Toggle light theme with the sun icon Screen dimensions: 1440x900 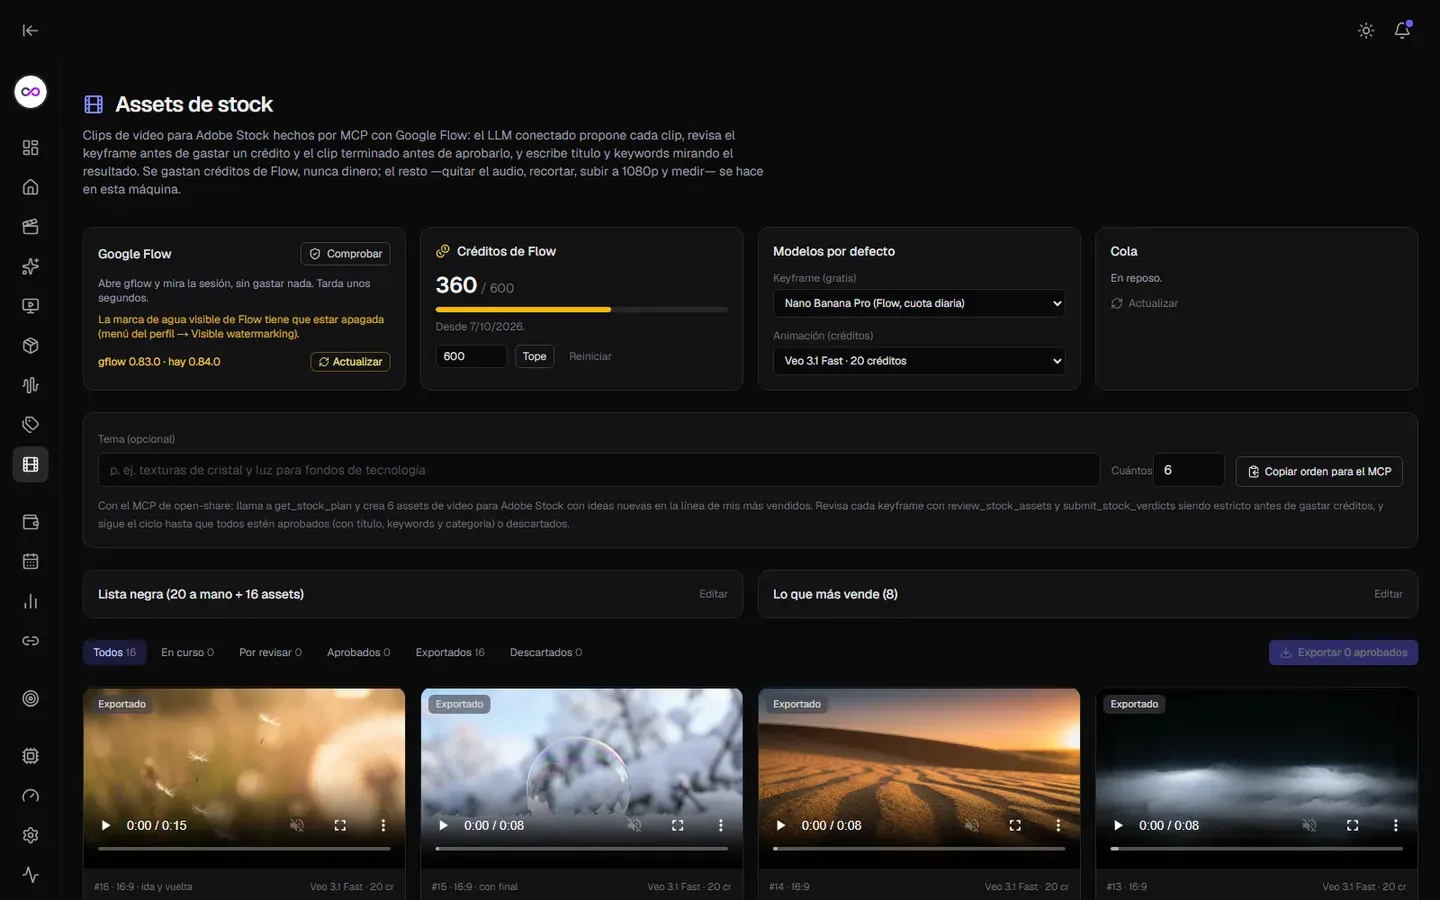click(x=1366, y=31)
